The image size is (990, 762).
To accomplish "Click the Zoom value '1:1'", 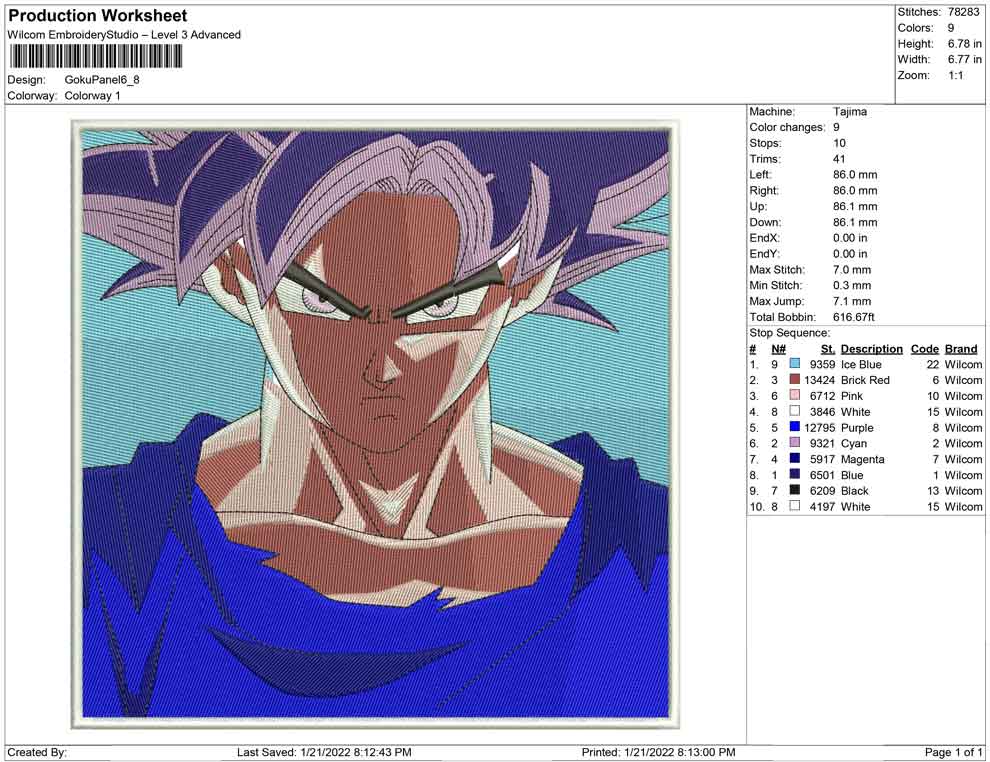I will coord(955,75).
